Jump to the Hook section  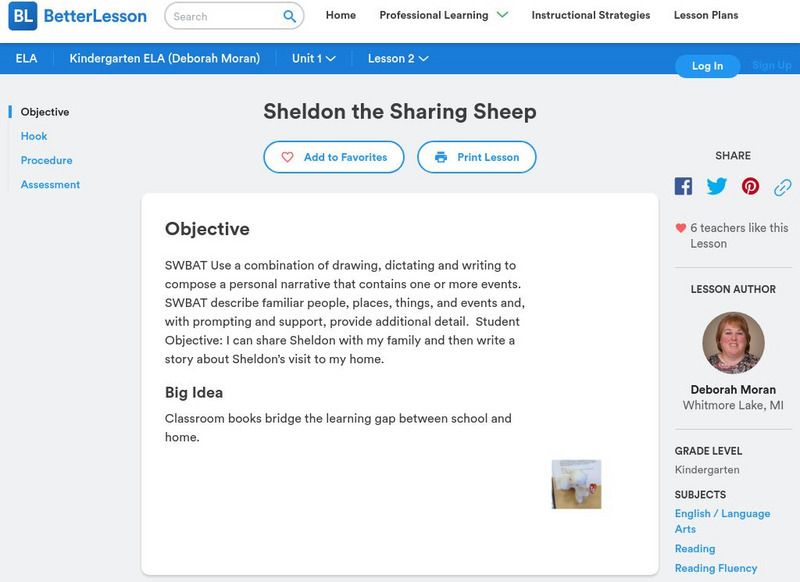point(34,136)
